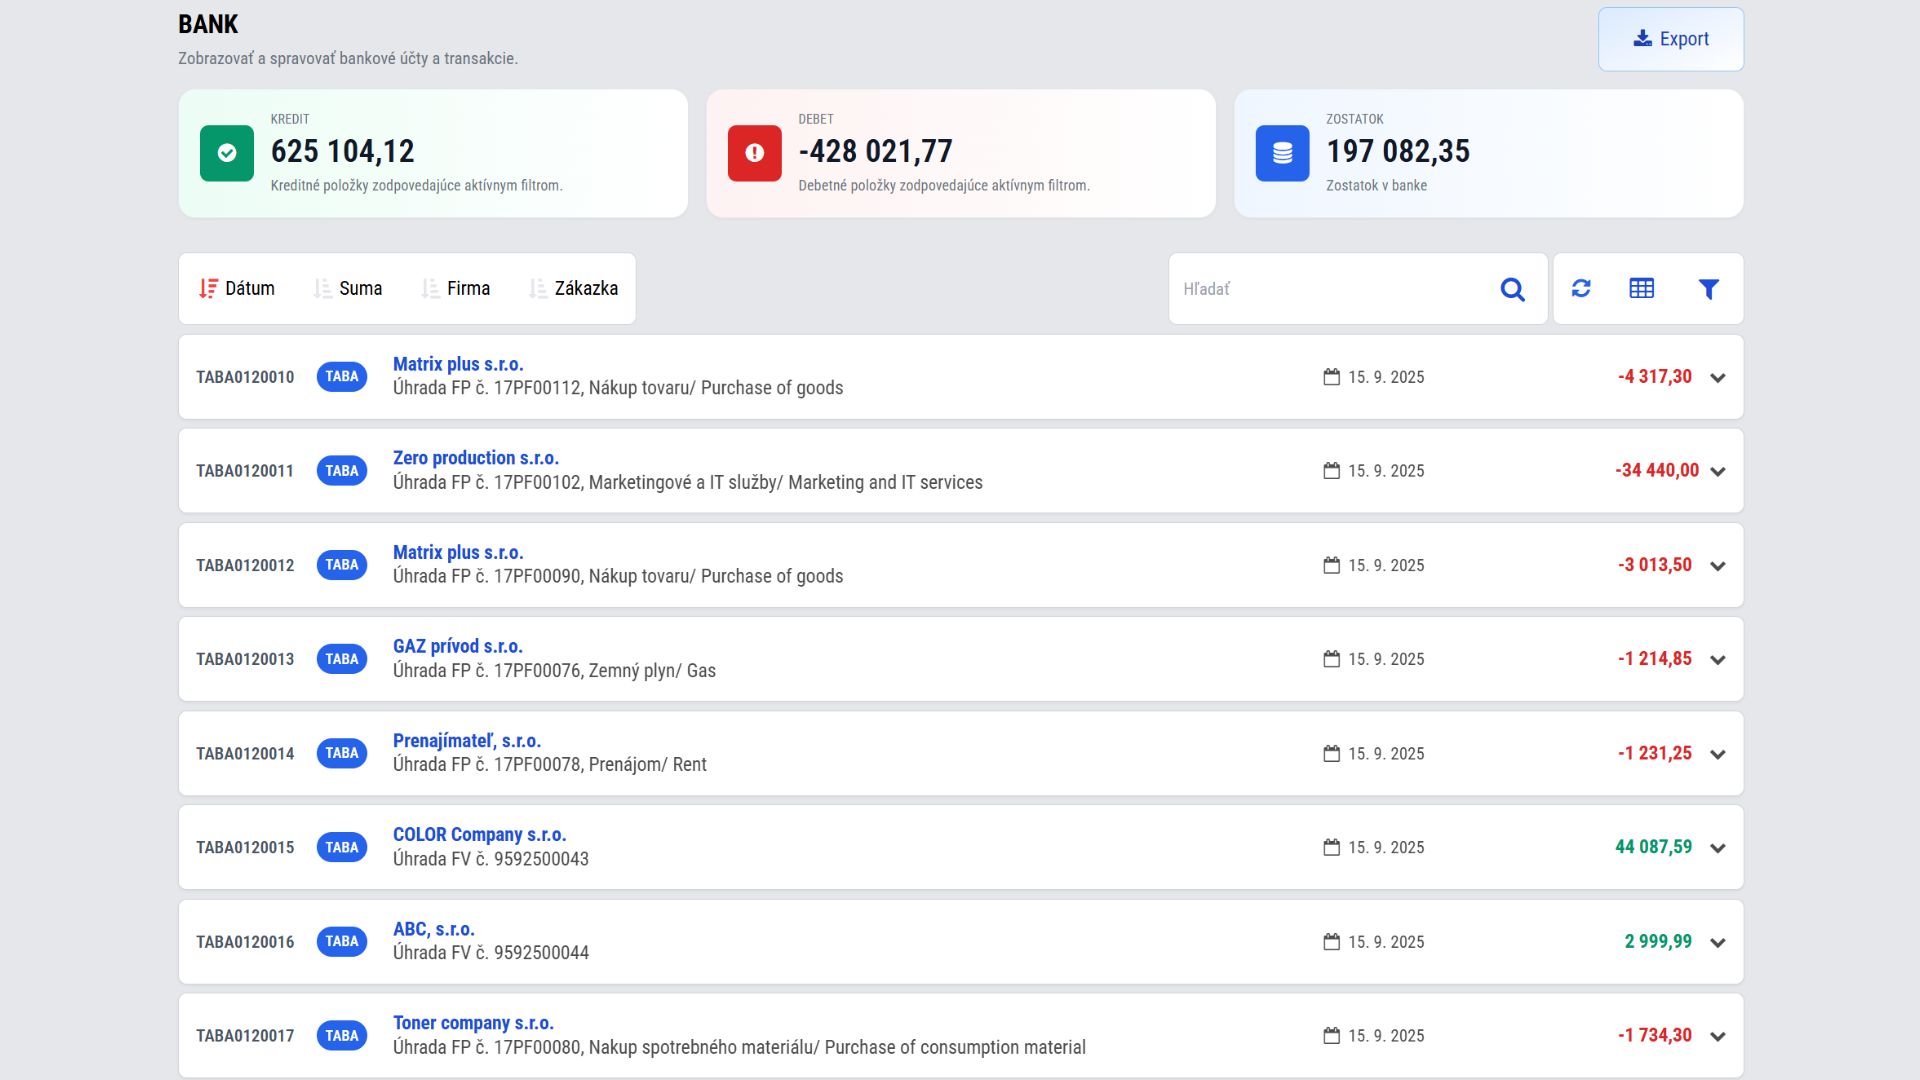This screenshot has height=1080, width=1920.
Task: Open the GAZ prívod s.r.o. link
Action: 457,646
